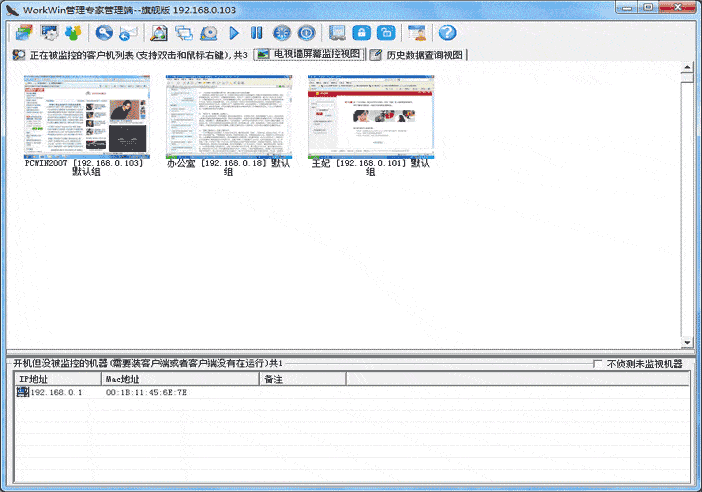
Task: Close the WorkWin window
Action: (x=678, y=7)
